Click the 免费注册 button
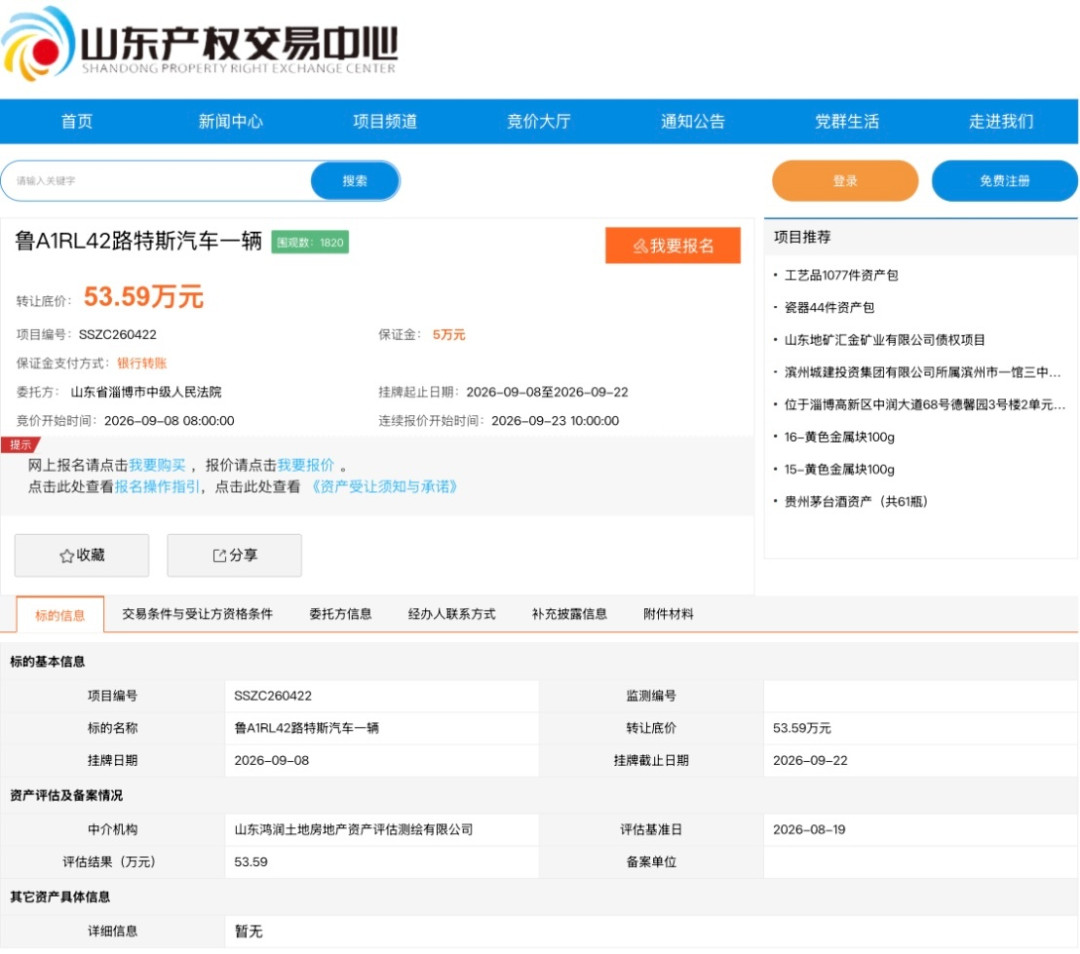Viewport: 1080px width, 954px height. (x=1004, y=181)
